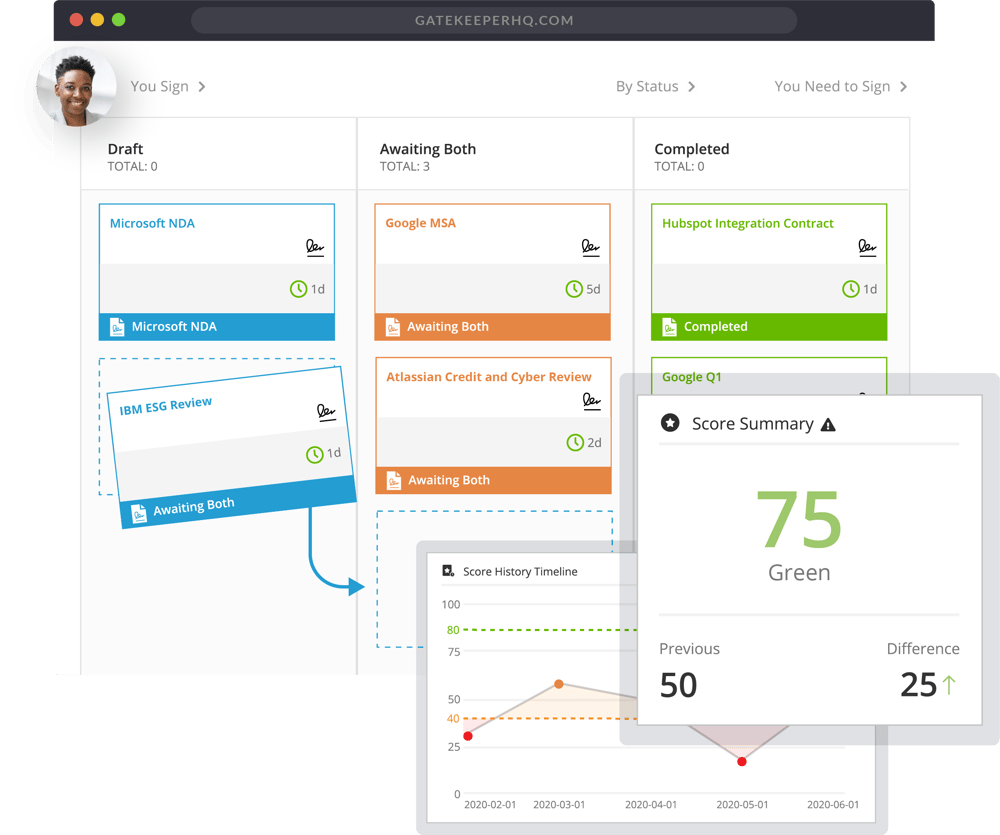The width and height of the screenshot is (1000, 835).
Task: Click document icon in Atlassian card footer
Action: (394, 480)
